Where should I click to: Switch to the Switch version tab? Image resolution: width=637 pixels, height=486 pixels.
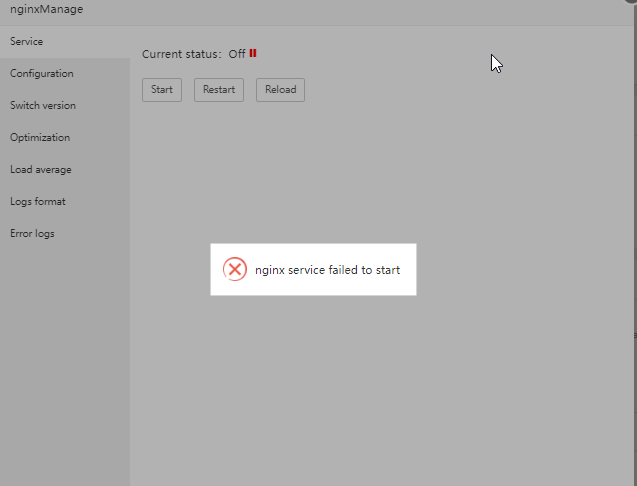[65, 106]
